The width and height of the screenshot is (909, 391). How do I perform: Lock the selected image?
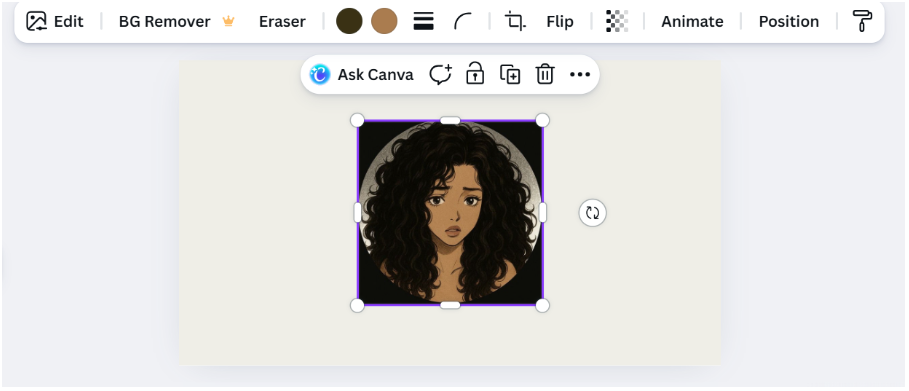pos(475,75)
